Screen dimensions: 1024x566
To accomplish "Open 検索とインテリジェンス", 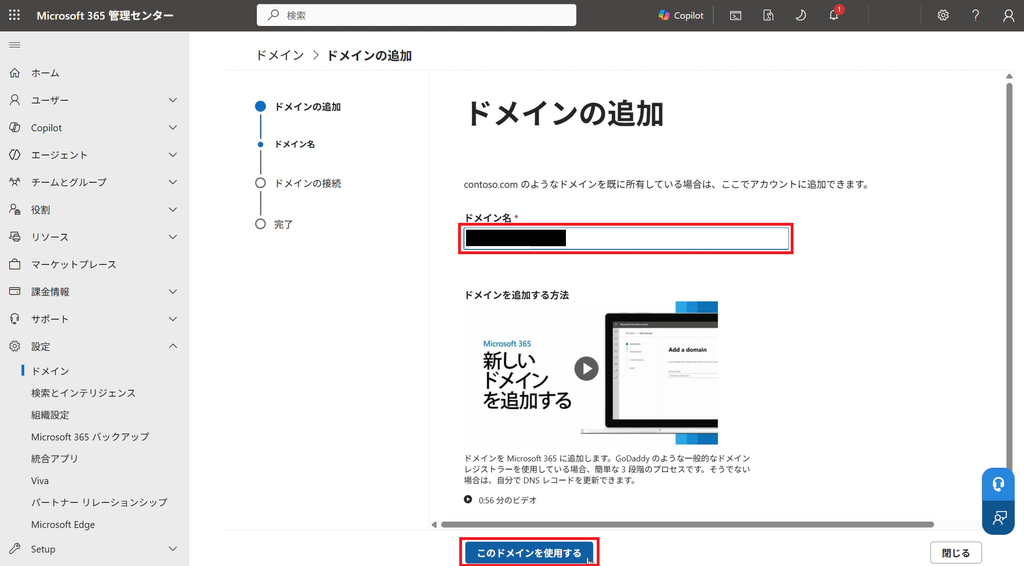I will 84,393.
